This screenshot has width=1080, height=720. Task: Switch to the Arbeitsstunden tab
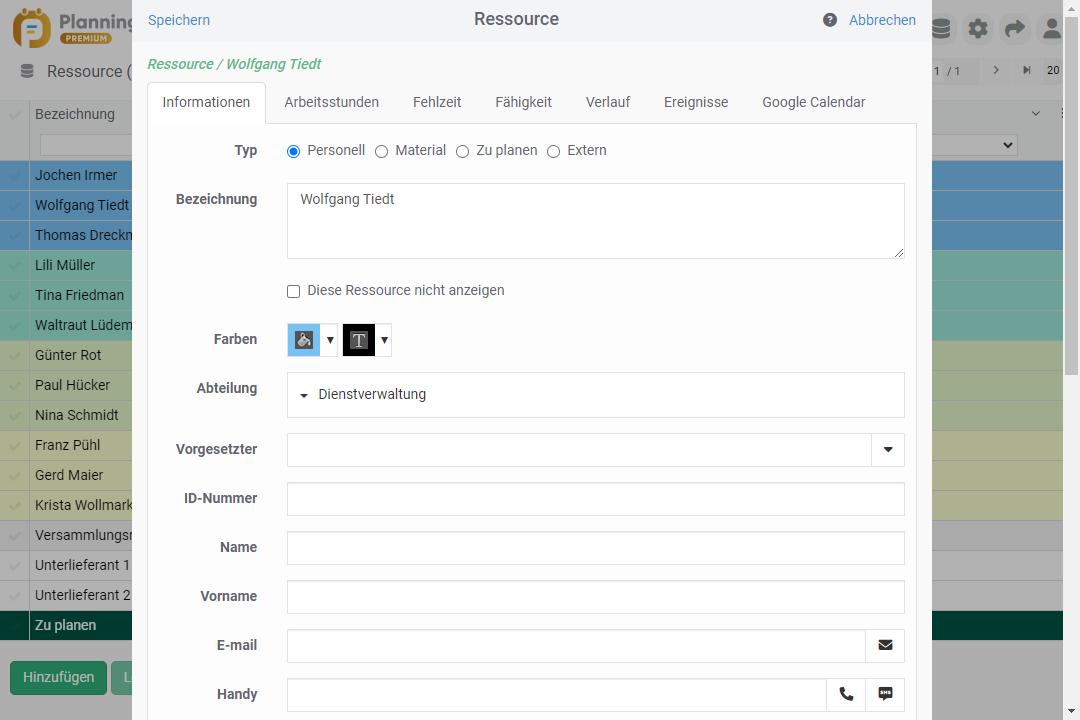tap(331, 102)
